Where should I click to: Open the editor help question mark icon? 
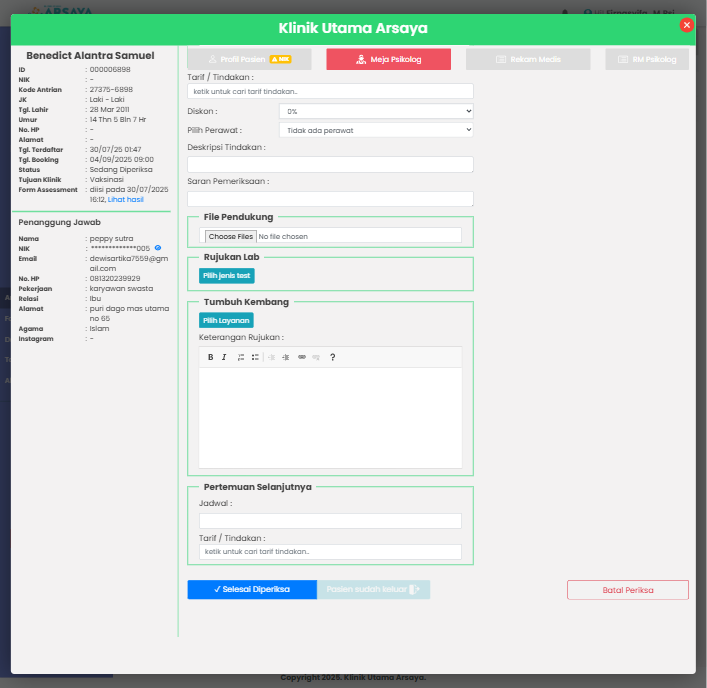coord(332,357)
